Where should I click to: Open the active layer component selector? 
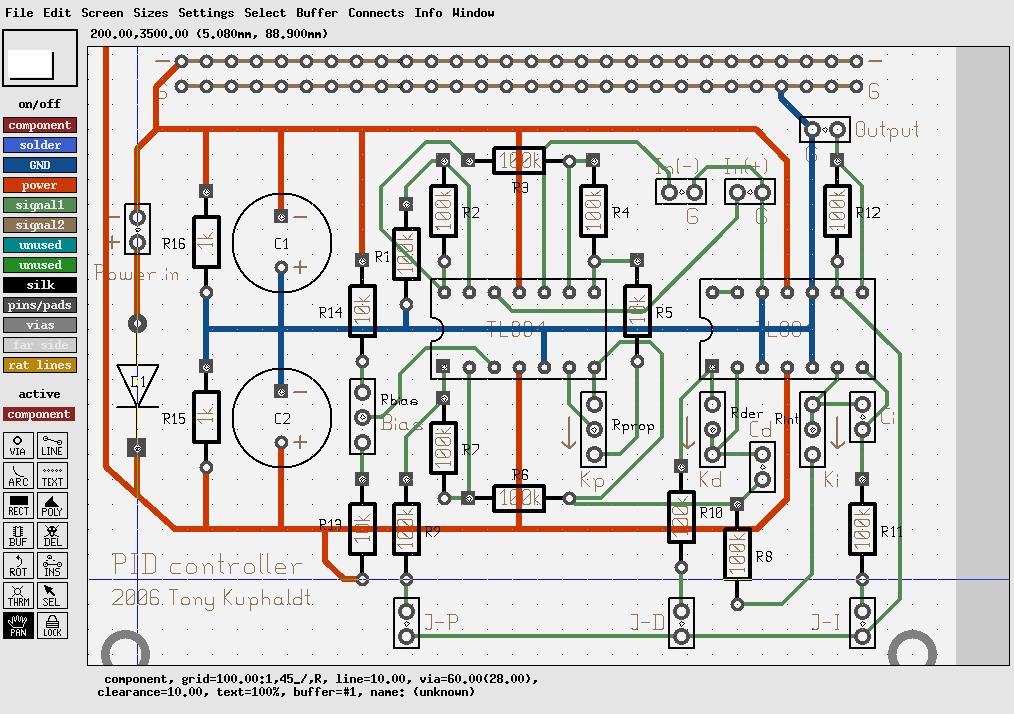coord(39,414)
